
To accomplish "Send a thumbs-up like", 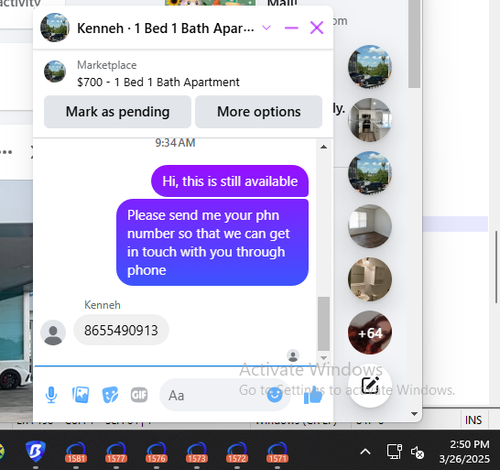I will pyautogui.click(x=313, y=396).
